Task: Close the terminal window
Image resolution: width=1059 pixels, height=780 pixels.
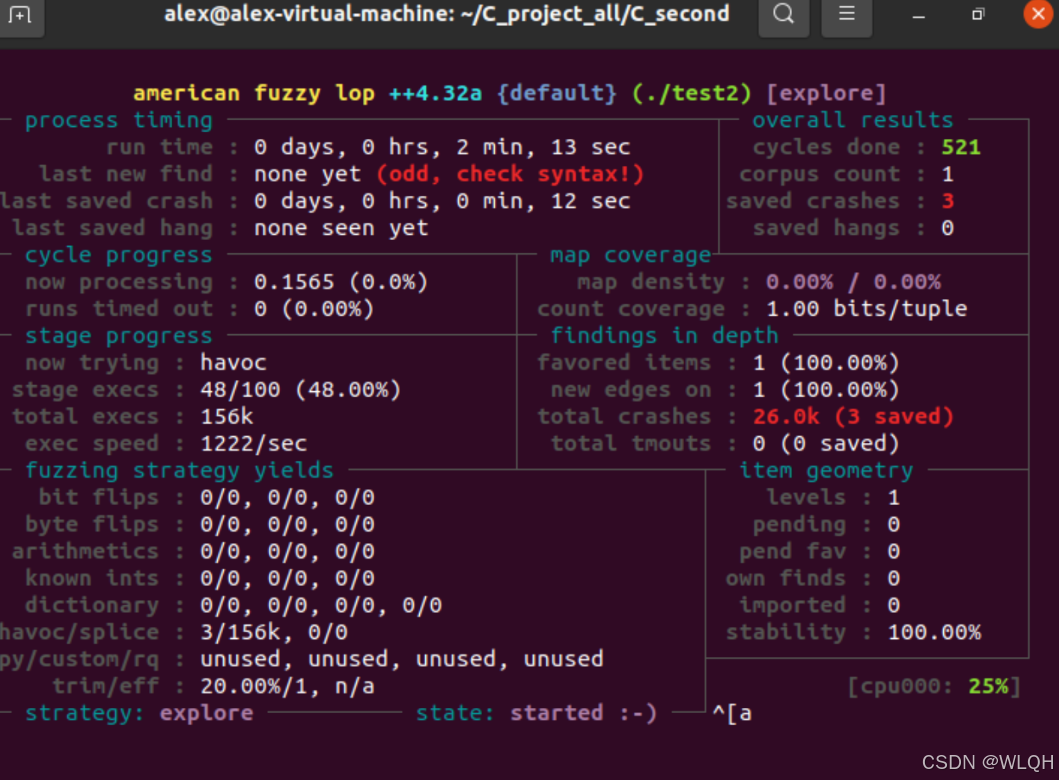Action: point(1038,14)
